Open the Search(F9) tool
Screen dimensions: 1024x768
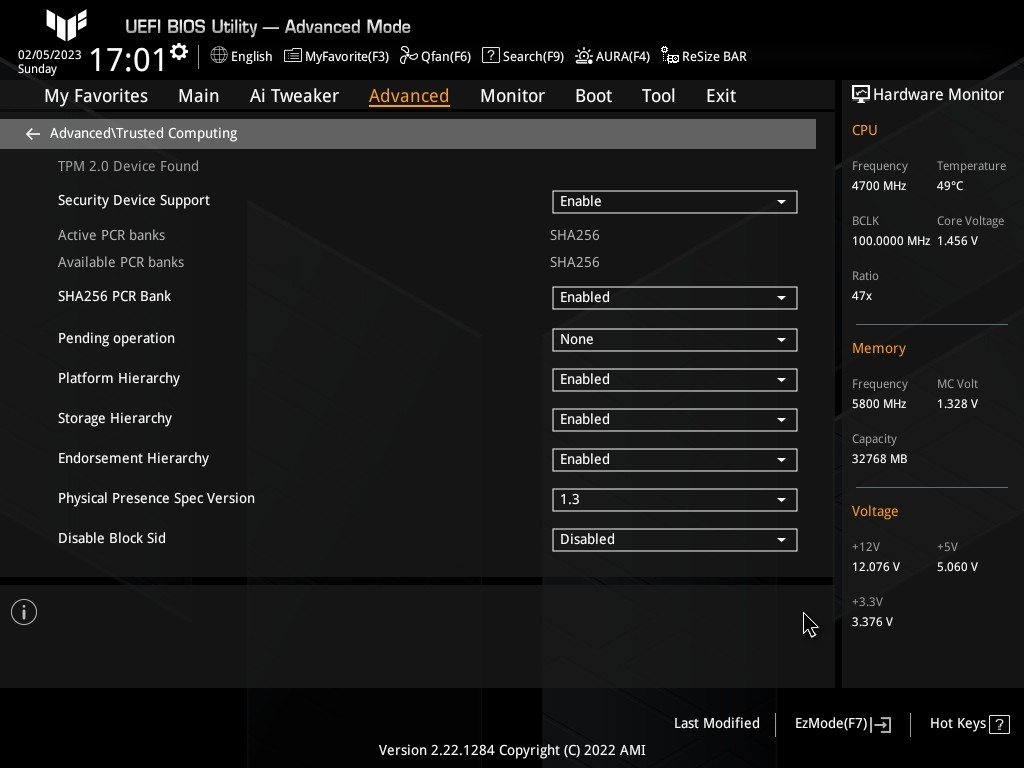(523, 56)
